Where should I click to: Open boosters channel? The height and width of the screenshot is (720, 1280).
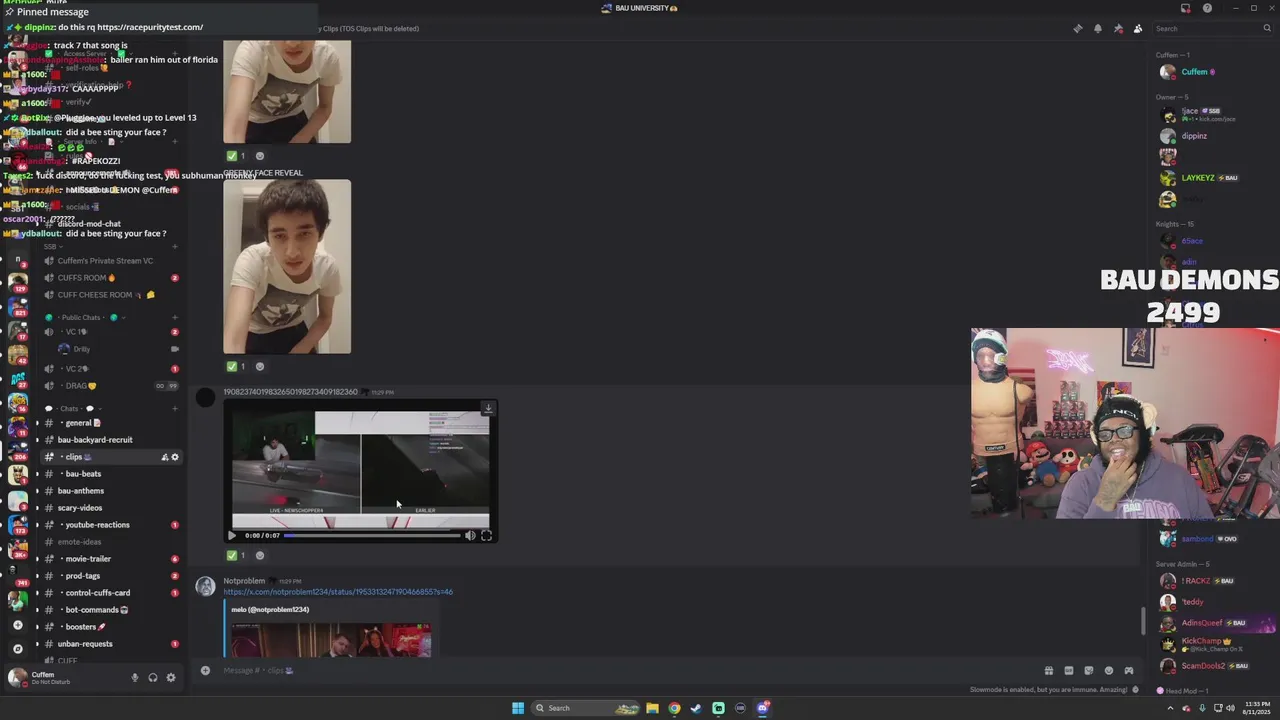click(x=110, y=627)
